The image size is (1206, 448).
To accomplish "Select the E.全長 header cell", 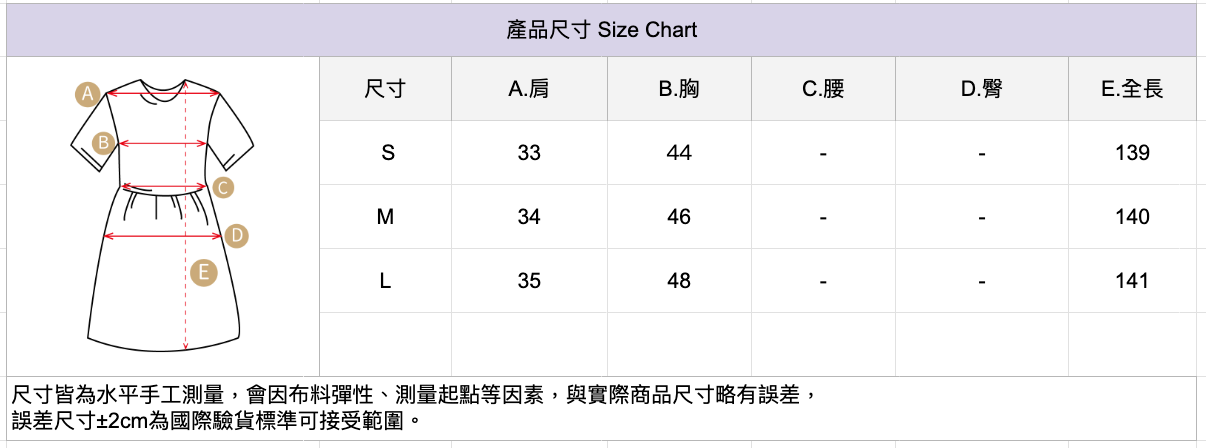I will click(1132, 89).
